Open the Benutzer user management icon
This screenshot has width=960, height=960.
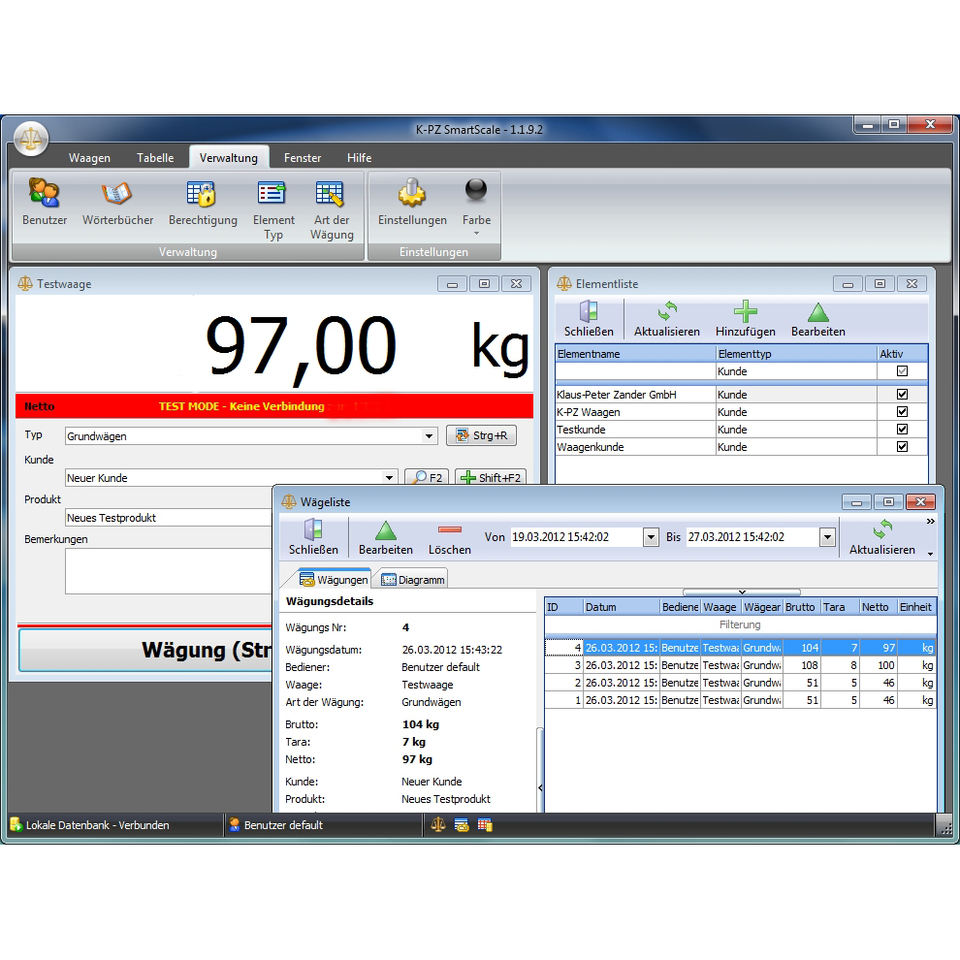pyautogui.click(x=44, y=203)
